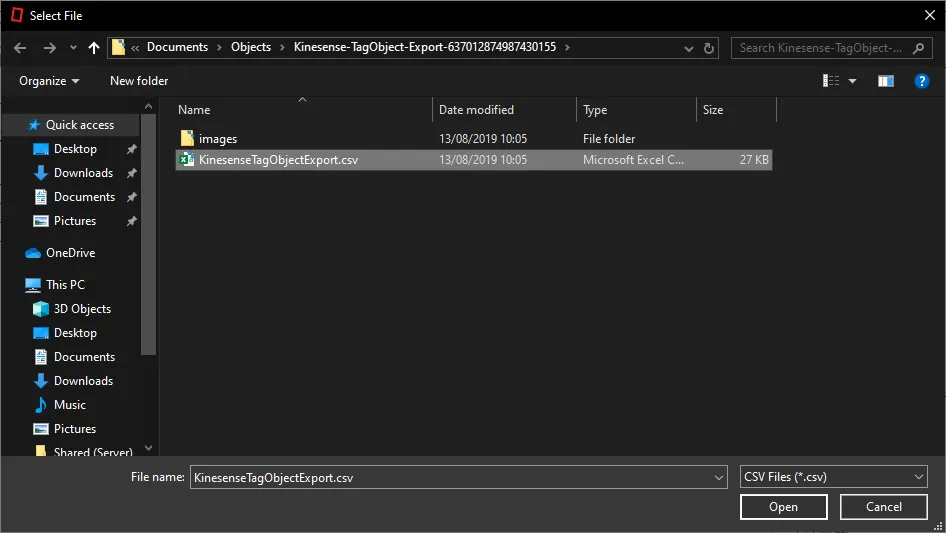This screenshot has height=533, width=946.
Task: Click the Open button
Action: [784, 507]
